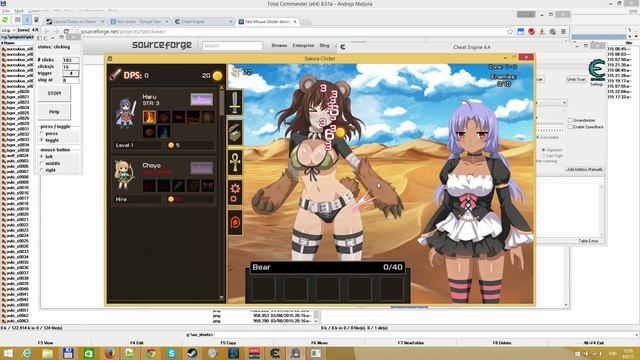This screenshot has width=640, height=360.
Task: Select the press radio button in clicker
Action: tap(42, 133)
